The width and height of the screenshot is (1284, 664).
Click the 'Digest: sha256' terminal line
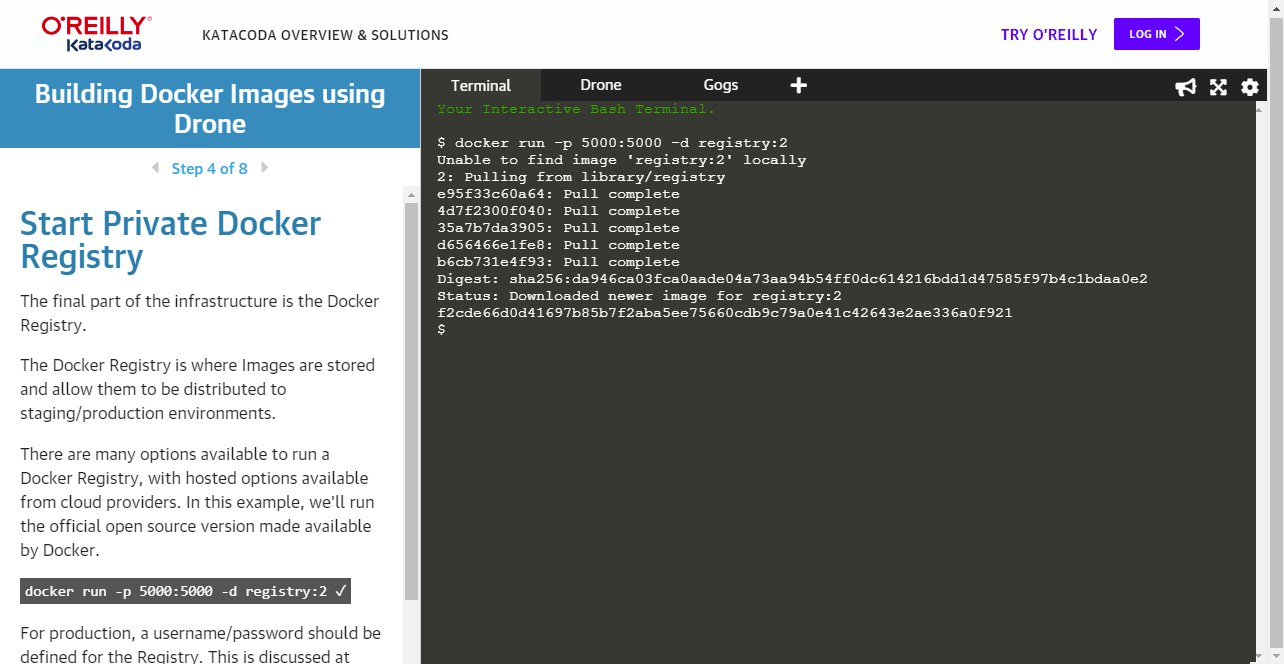[792, 279]
